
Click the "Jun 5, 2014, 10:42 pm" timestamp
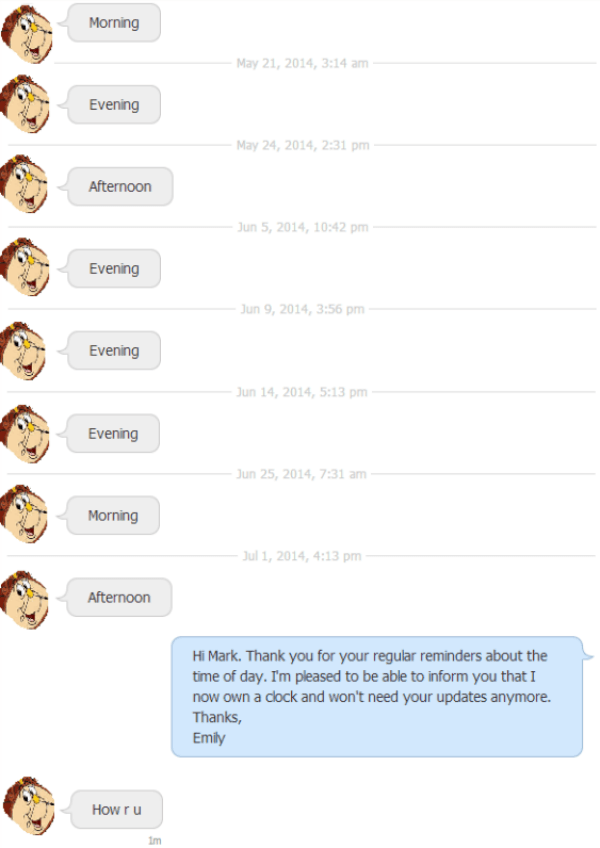pyautogui.click(x=302, y=227)
